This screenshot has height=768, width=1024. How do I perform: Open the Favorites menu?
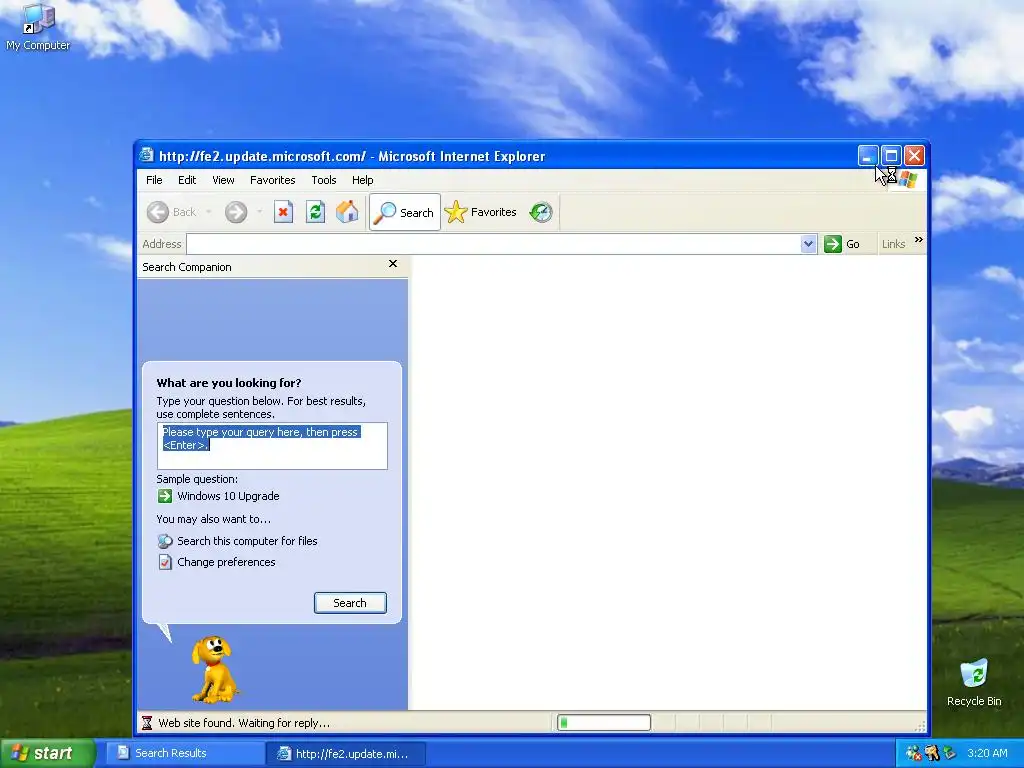click(272, 180)
